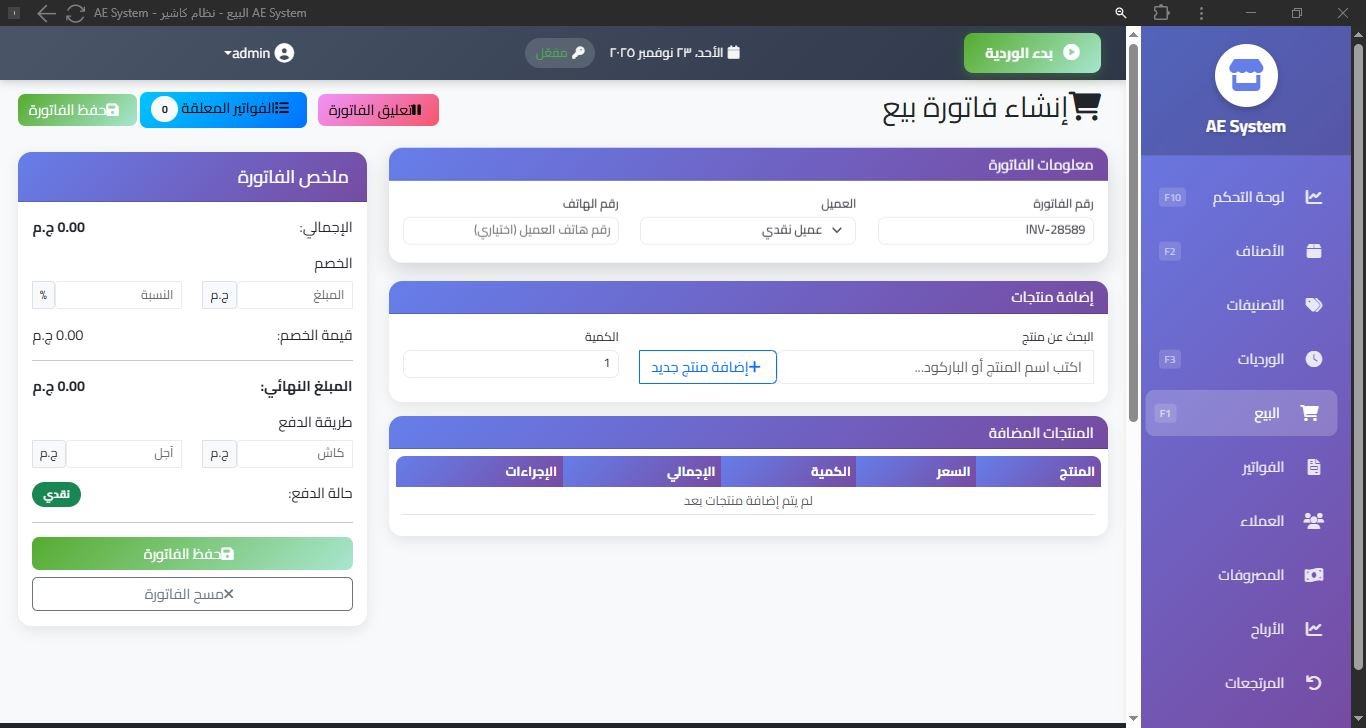This screenshot has height=728, width=1366.
Task: Click the الأصناف box icon in the sidebar
Action: coord(1313,250)
